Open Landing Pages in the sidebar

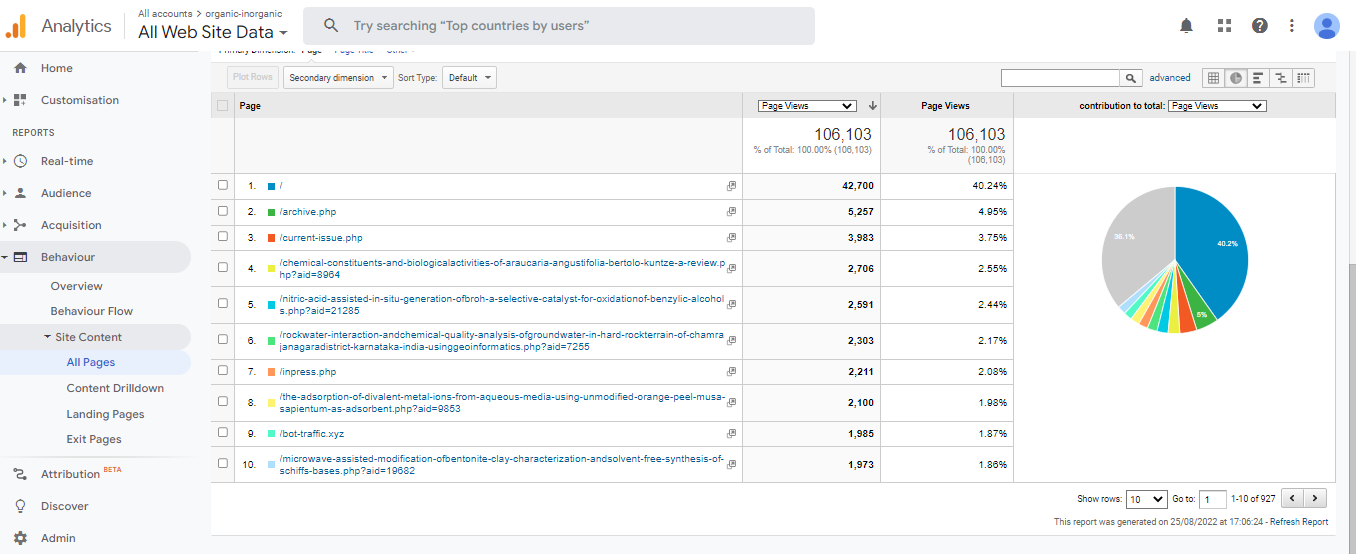tap(105, 414)
